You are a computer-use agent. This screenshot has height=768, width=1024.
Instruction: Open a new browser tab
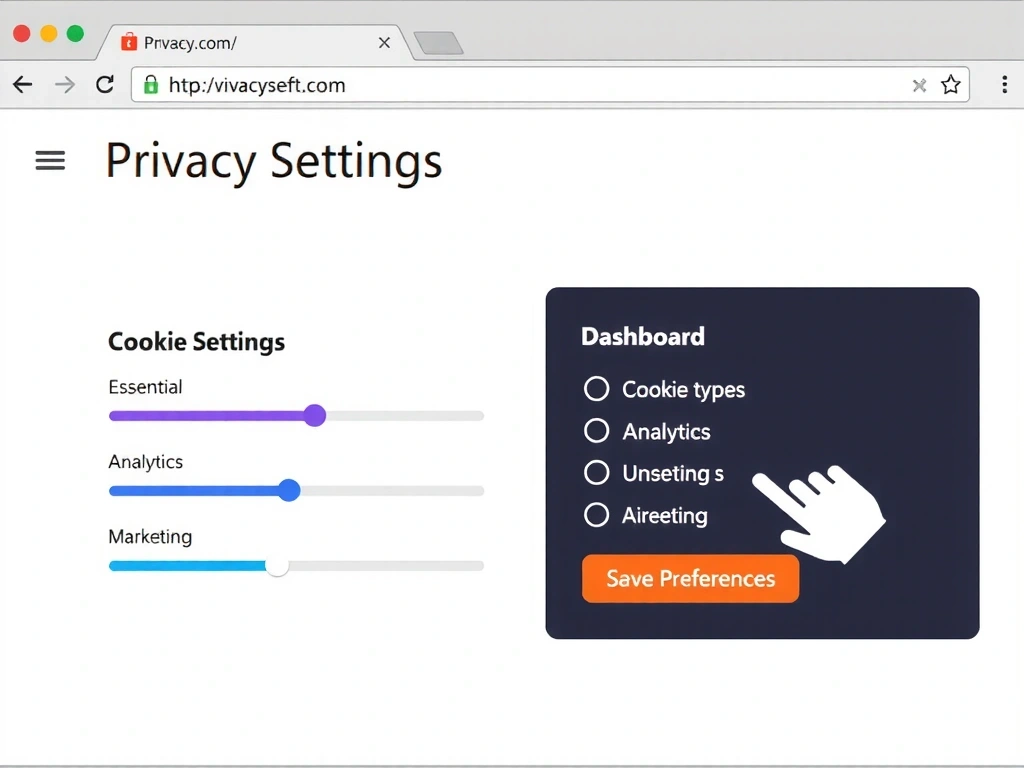pyautogui.click(x=438, y=43)
